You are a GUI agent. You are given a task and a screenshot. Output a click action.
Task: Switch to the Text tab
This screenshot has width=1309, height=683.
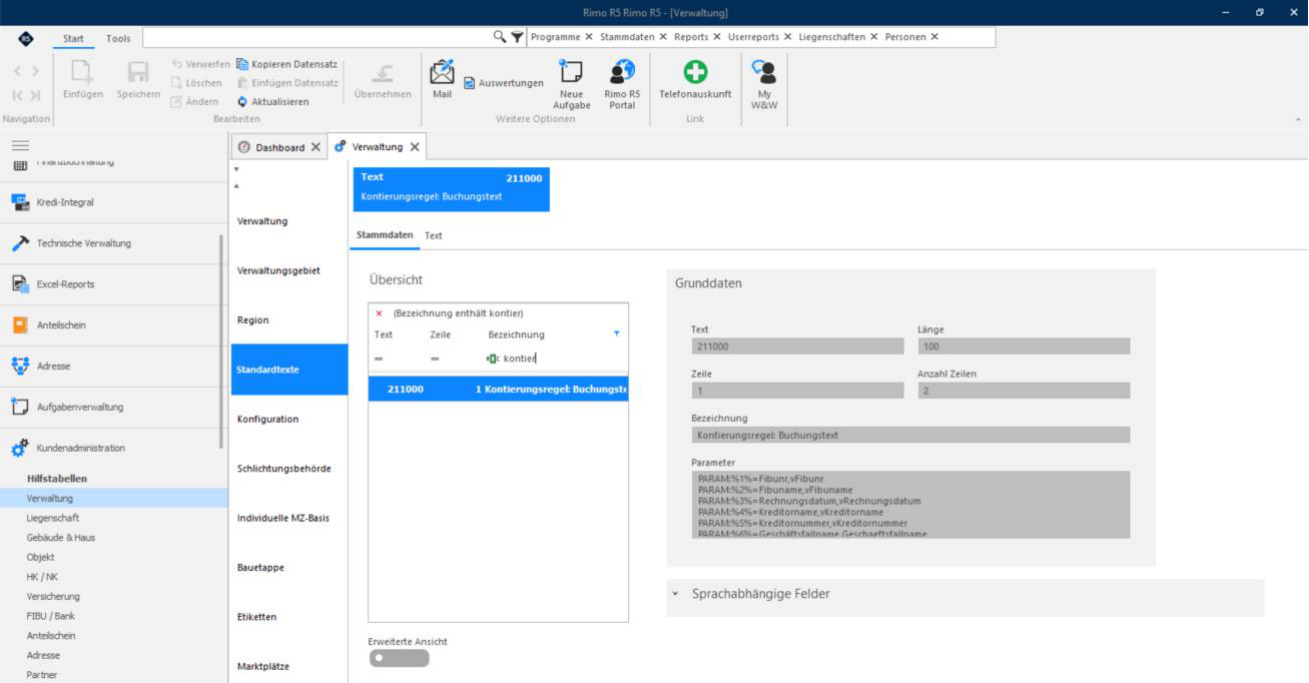coord(433,236)
